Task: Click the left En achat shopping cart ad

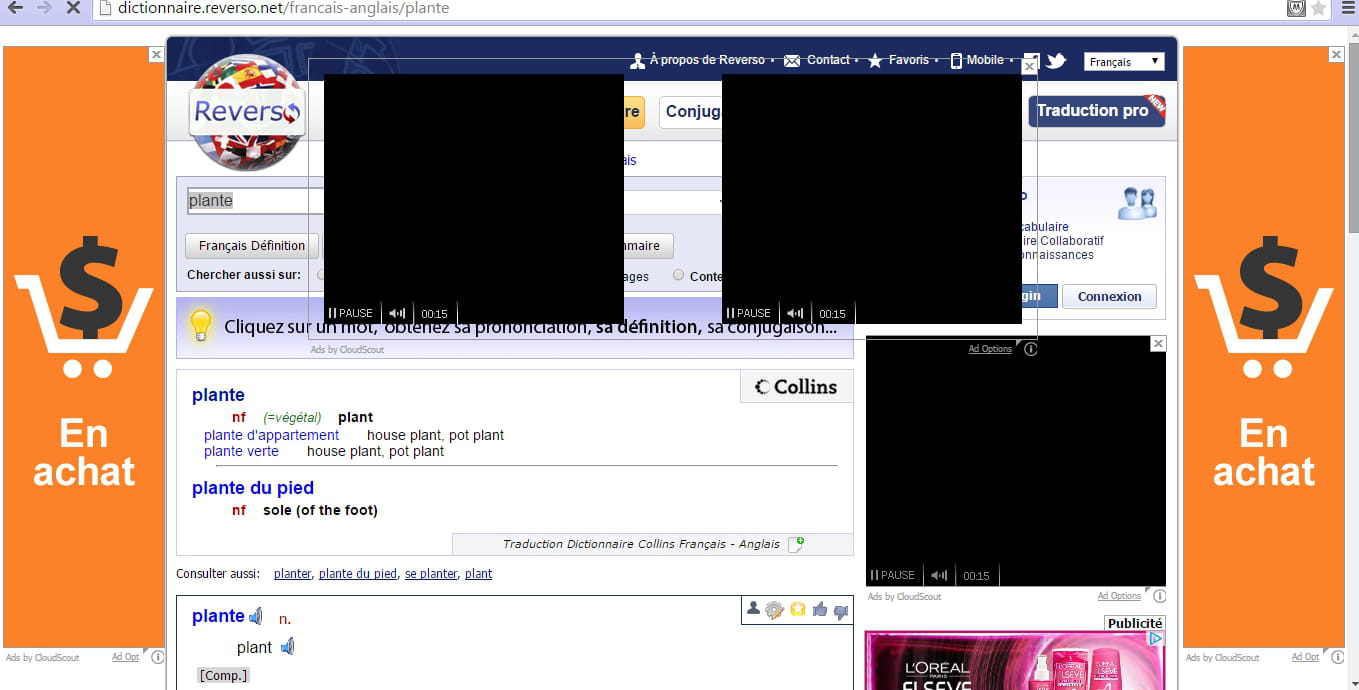Action: [x=84, y=347]
